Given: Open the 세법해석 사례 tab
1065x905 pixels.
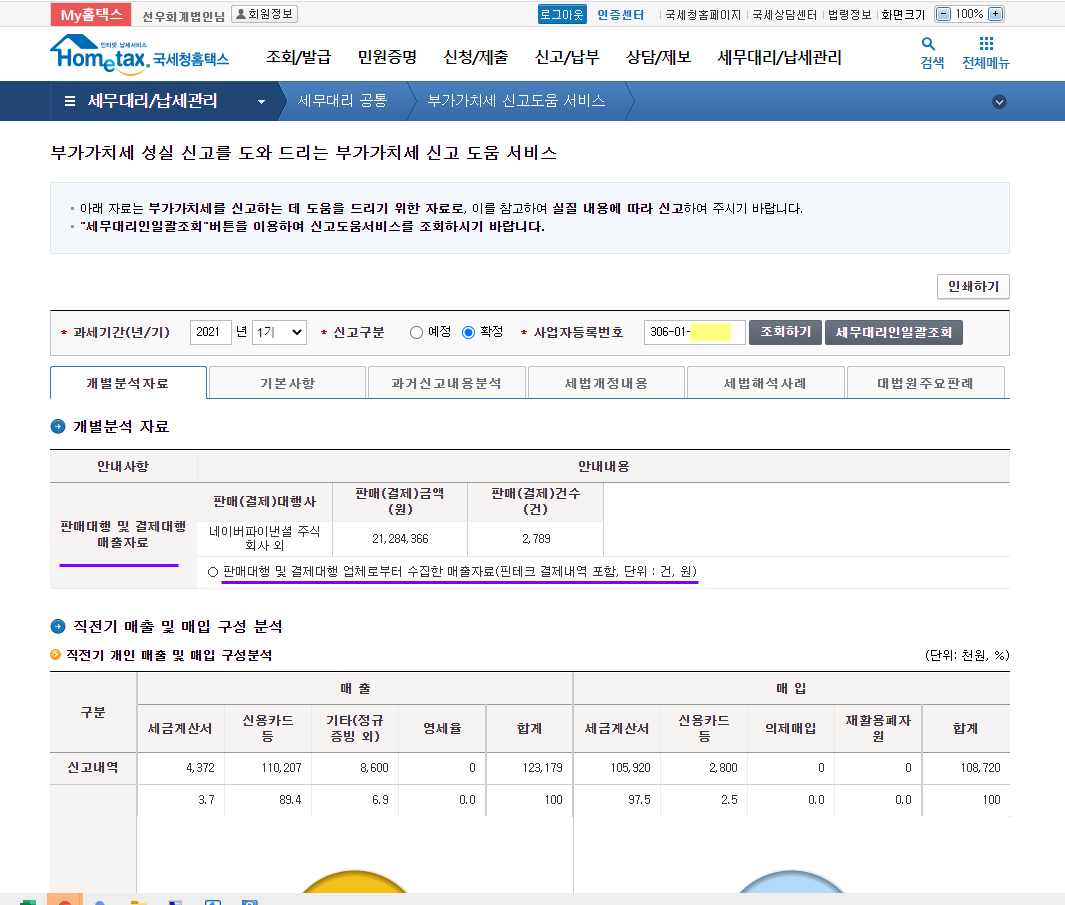Looking at the screenshot, I should [765, 383].
